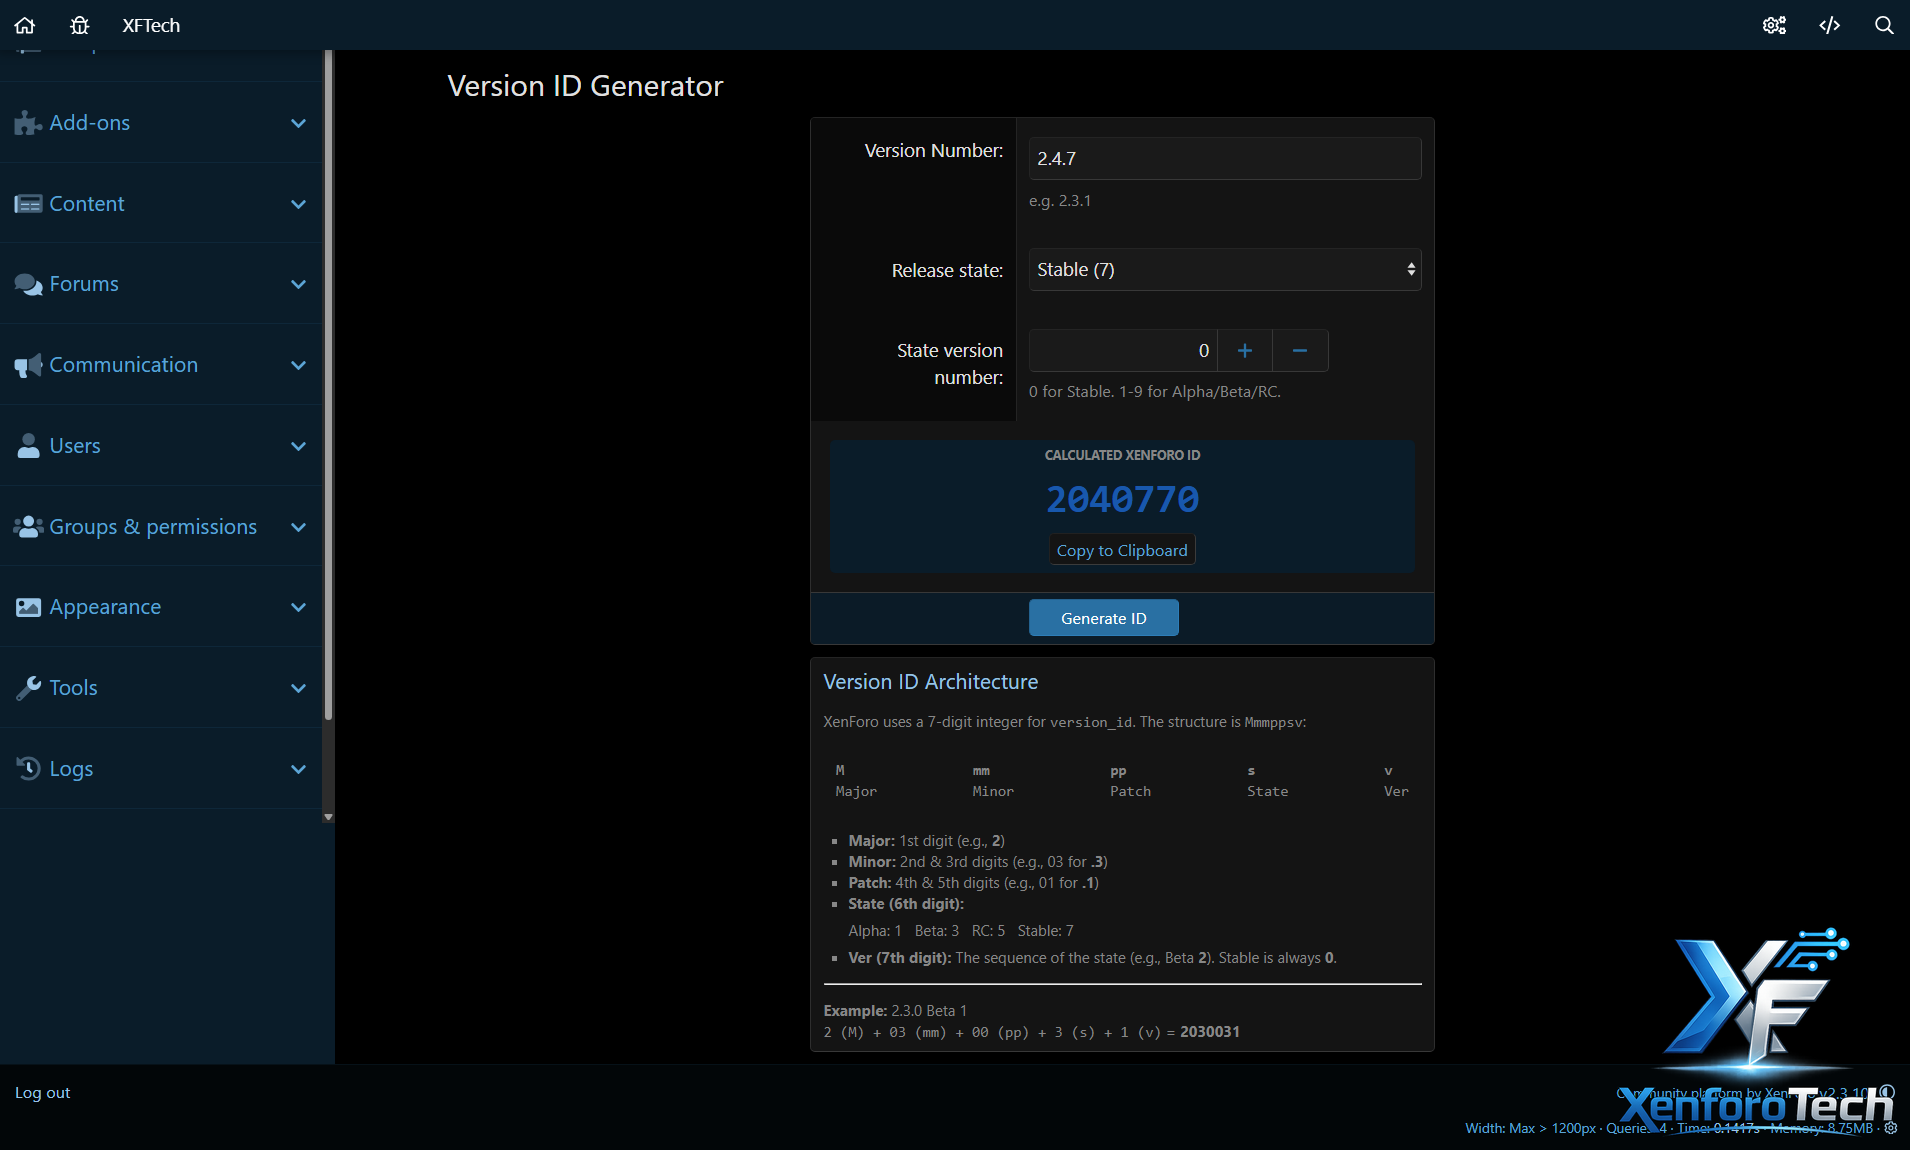This screenshot has height=1150, width=1910.
Task: Click the code brackets icon
Action: [x=1829, y=25]
